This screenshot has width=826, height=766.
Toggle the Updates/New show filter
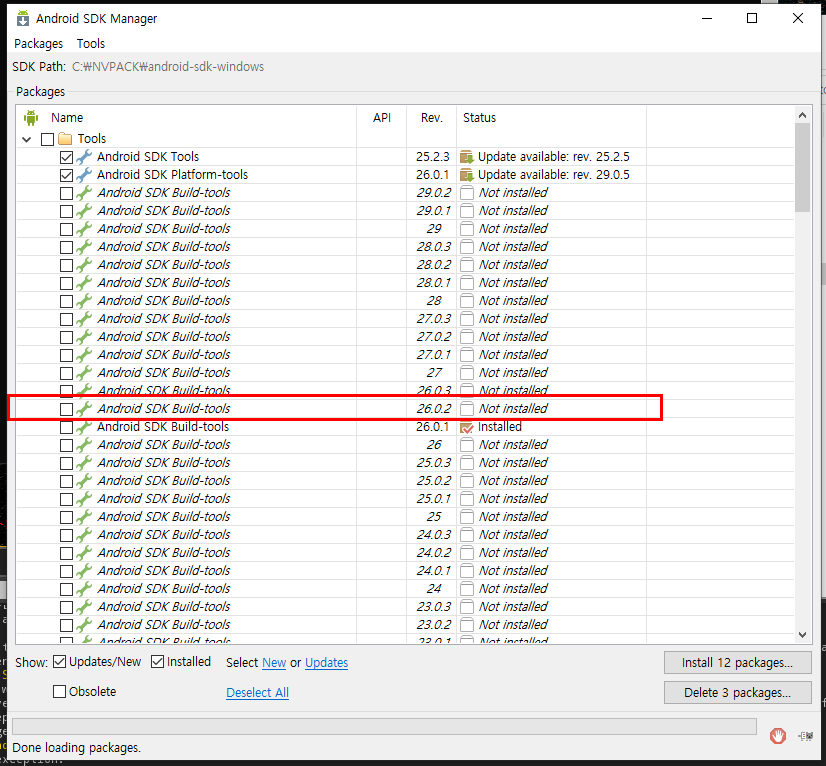point(60,662)
